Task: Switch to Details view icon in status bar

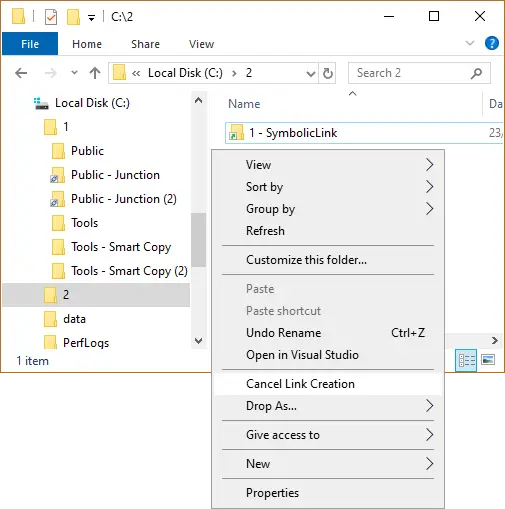Action: [x=466, y=360]
